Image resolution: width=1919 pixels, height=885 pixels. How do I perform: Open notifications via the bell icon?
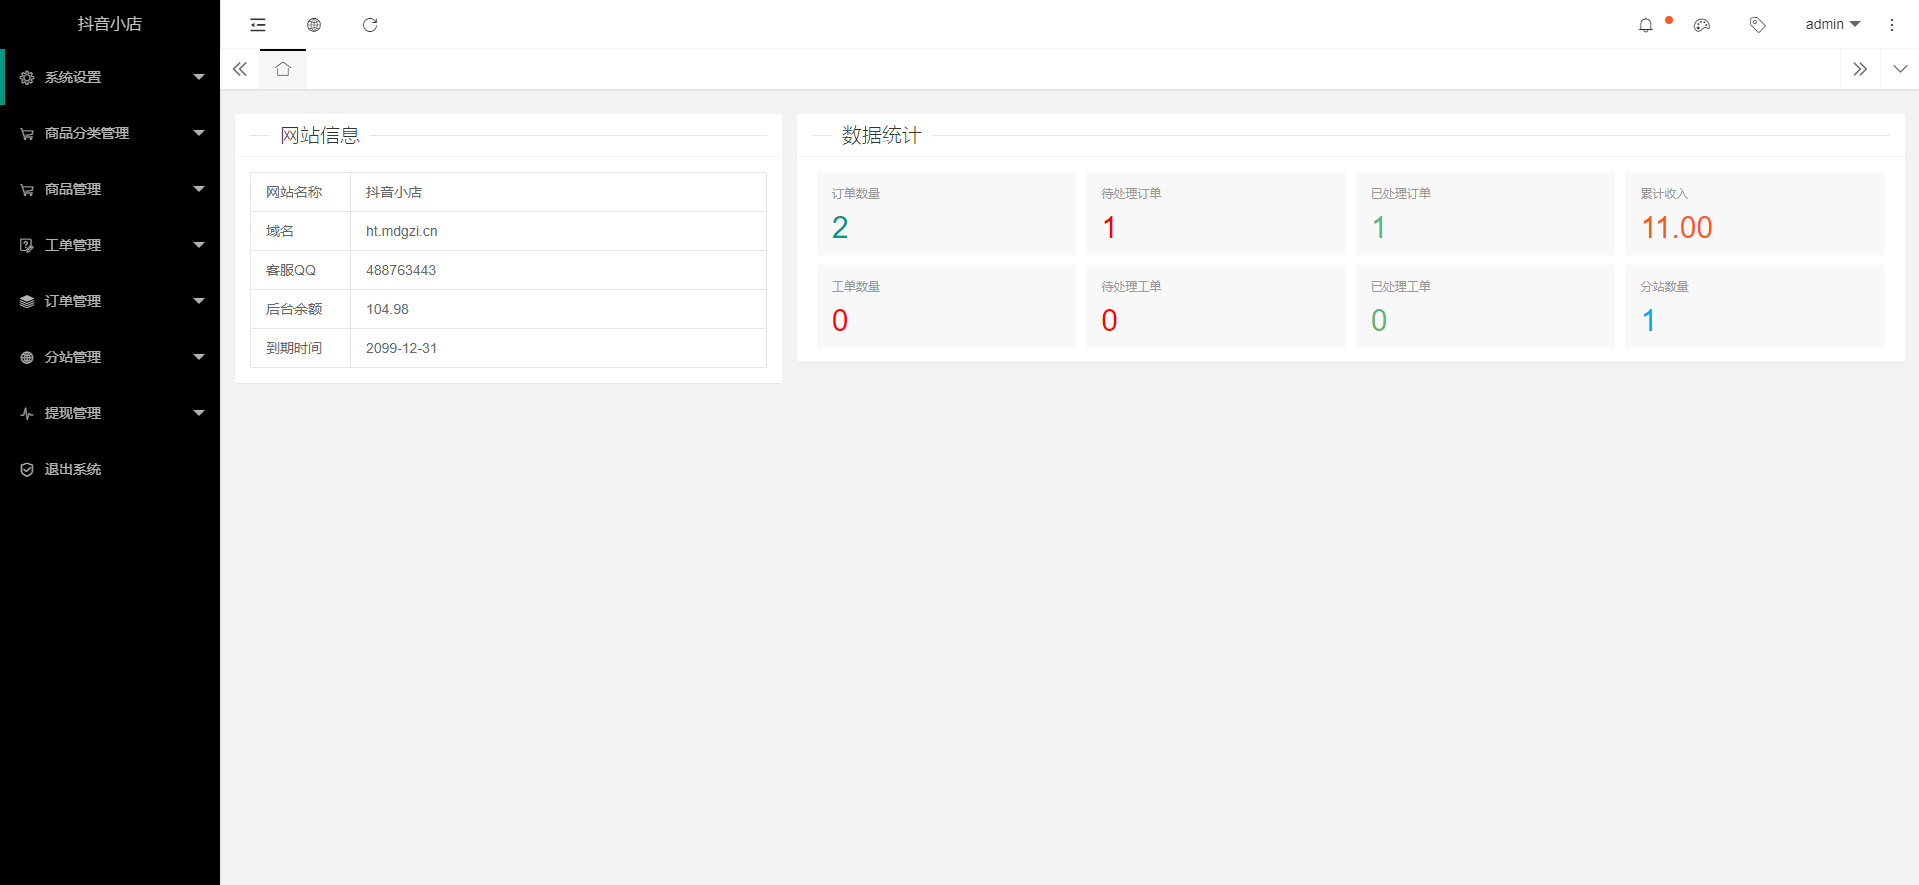[x=1645, y=25]
